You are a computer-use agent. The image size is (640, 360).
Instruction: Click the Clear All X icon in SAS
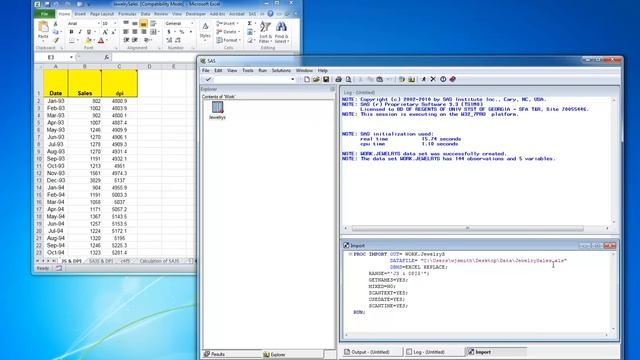(x=433, y=79)
